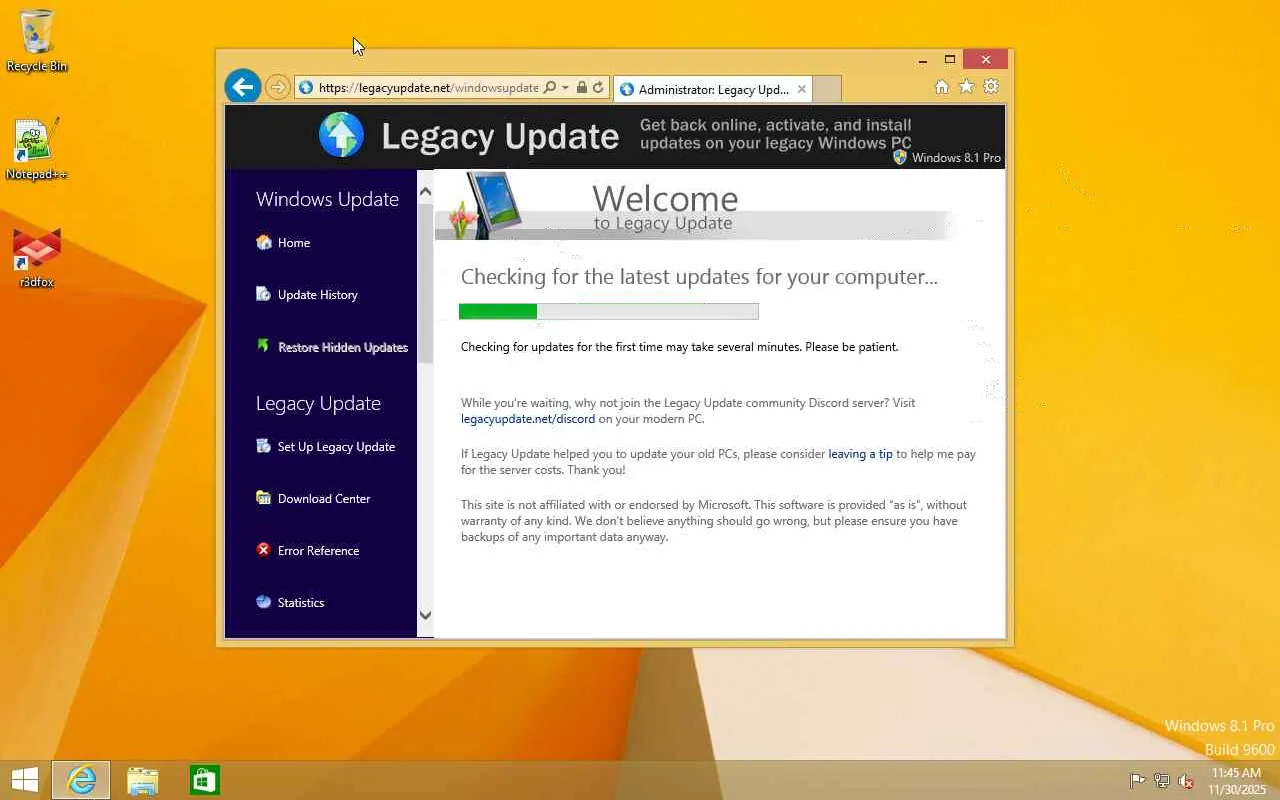This screenshot has width=1280, height=800.
Task: Click the Legacy Update globe logo
Action: click(341, 135)
